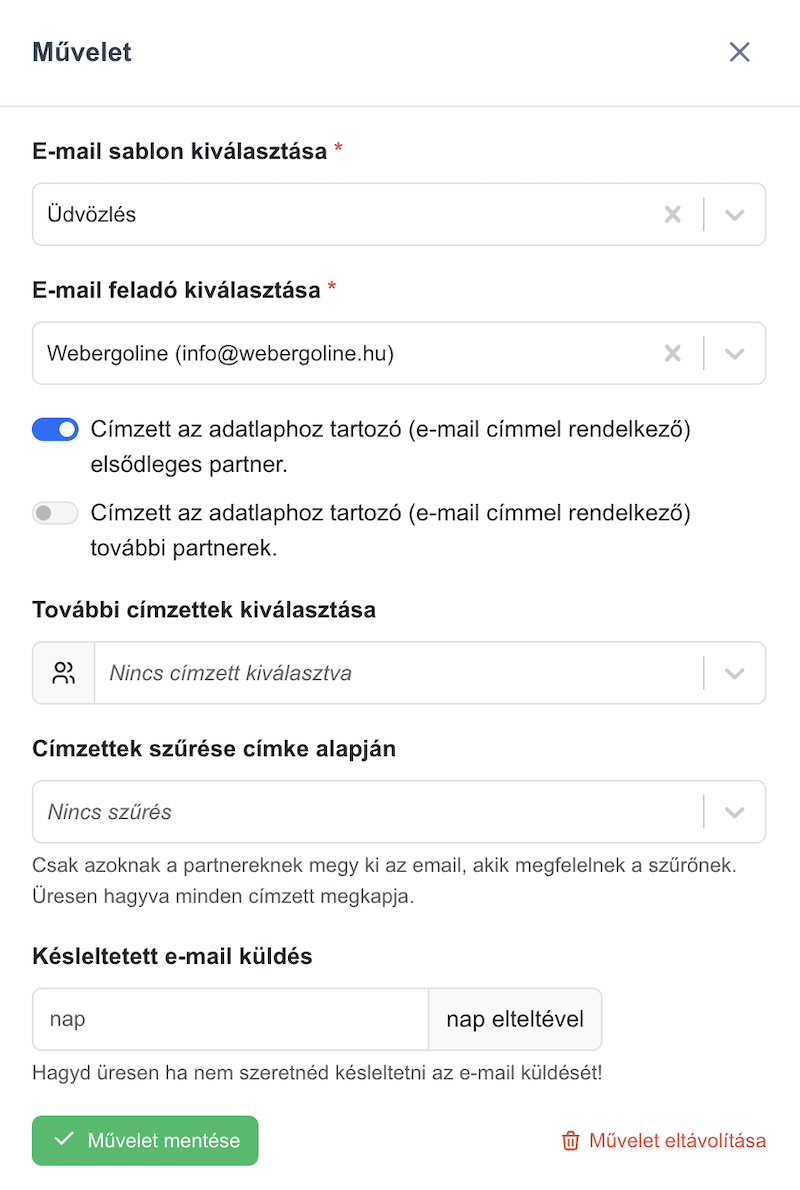Viewport: 800px width, 1190px height.
Task: Click the nap elteltével suffix label
Action: click(515, 1019)
